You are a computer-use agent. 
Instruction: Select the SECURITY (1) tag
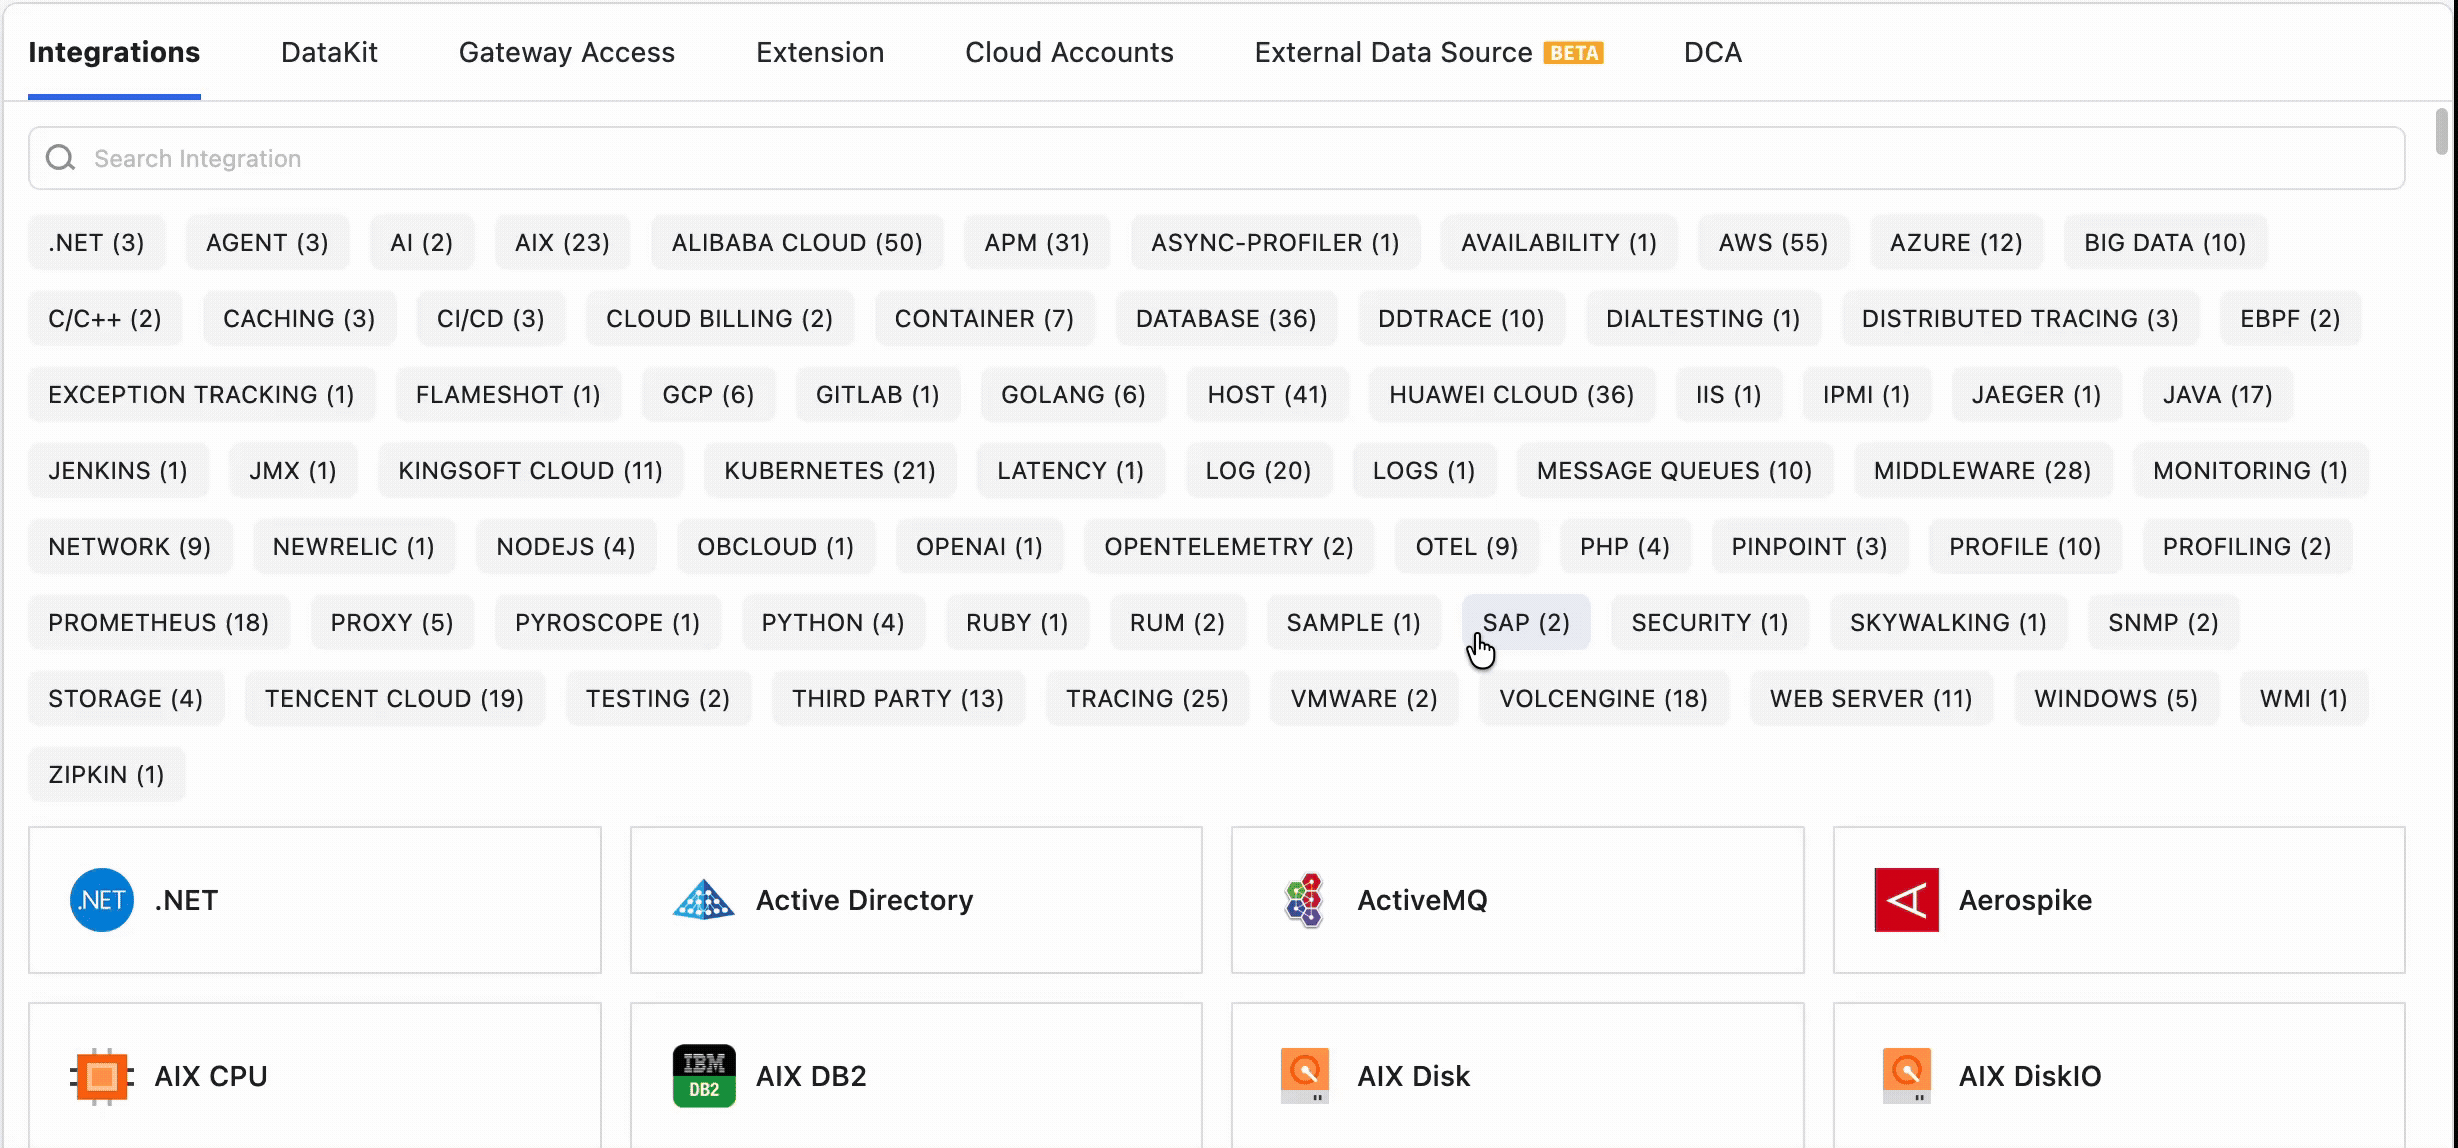point(1710,622)
